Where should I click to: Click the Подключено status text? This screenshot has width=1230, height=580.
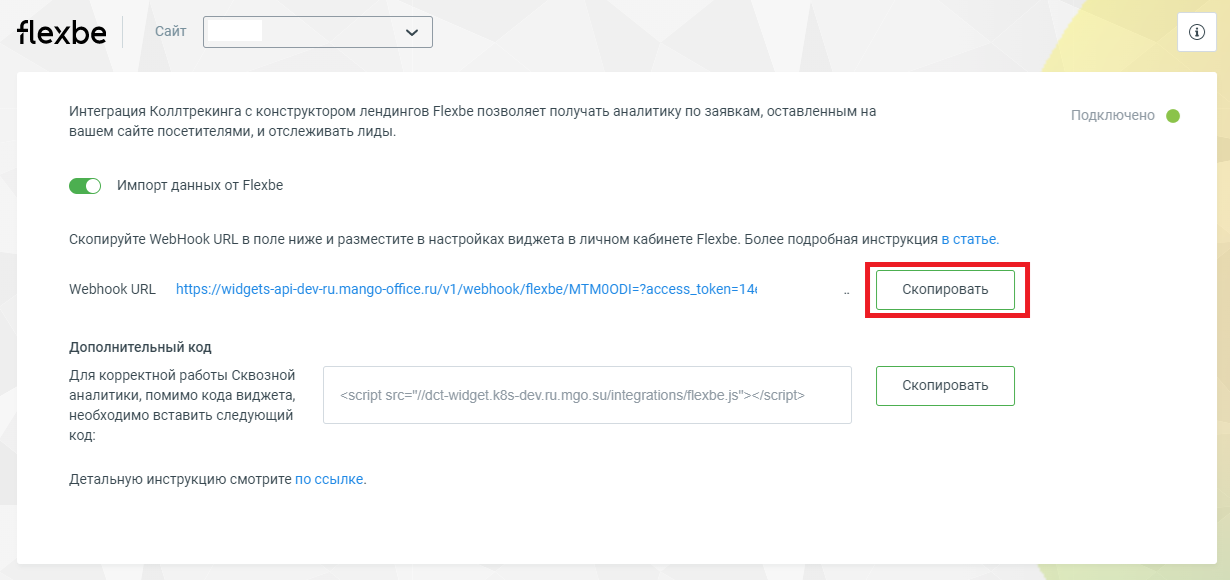[x=1113, y=116]
